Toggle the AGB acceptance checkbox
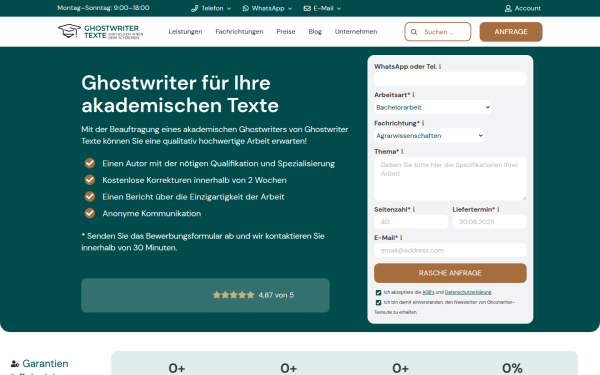The height and width of the screenshot is (375, 600). pyautogui.click(x=378, y=293)
